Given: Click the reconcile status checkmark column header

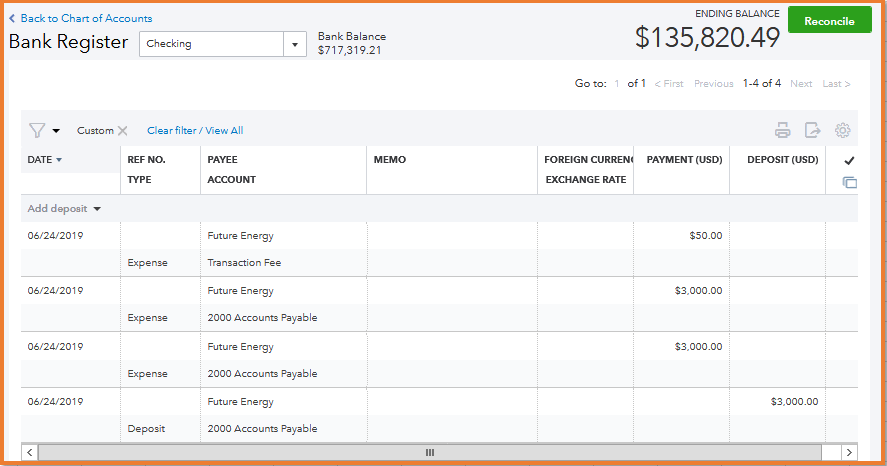Looking at the screenshot, I should click(849, 160).
